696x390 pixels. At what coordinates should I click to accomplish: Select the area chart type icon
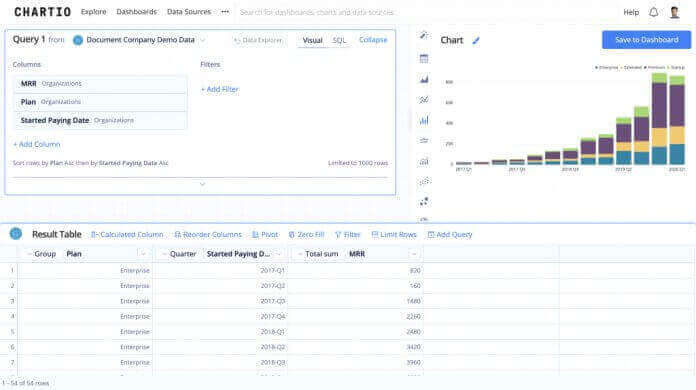pyautogui.click(x=424, y=79)
